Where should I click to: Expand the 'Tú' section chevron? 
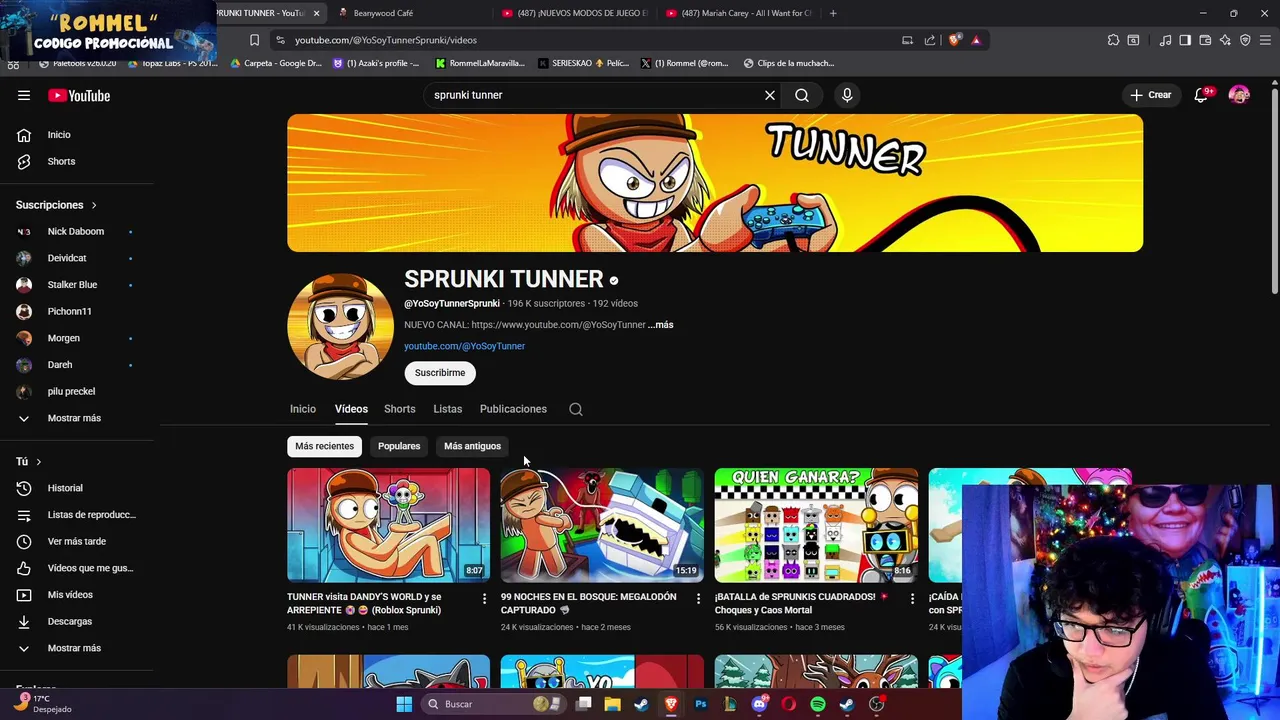(x=38, y=462)
